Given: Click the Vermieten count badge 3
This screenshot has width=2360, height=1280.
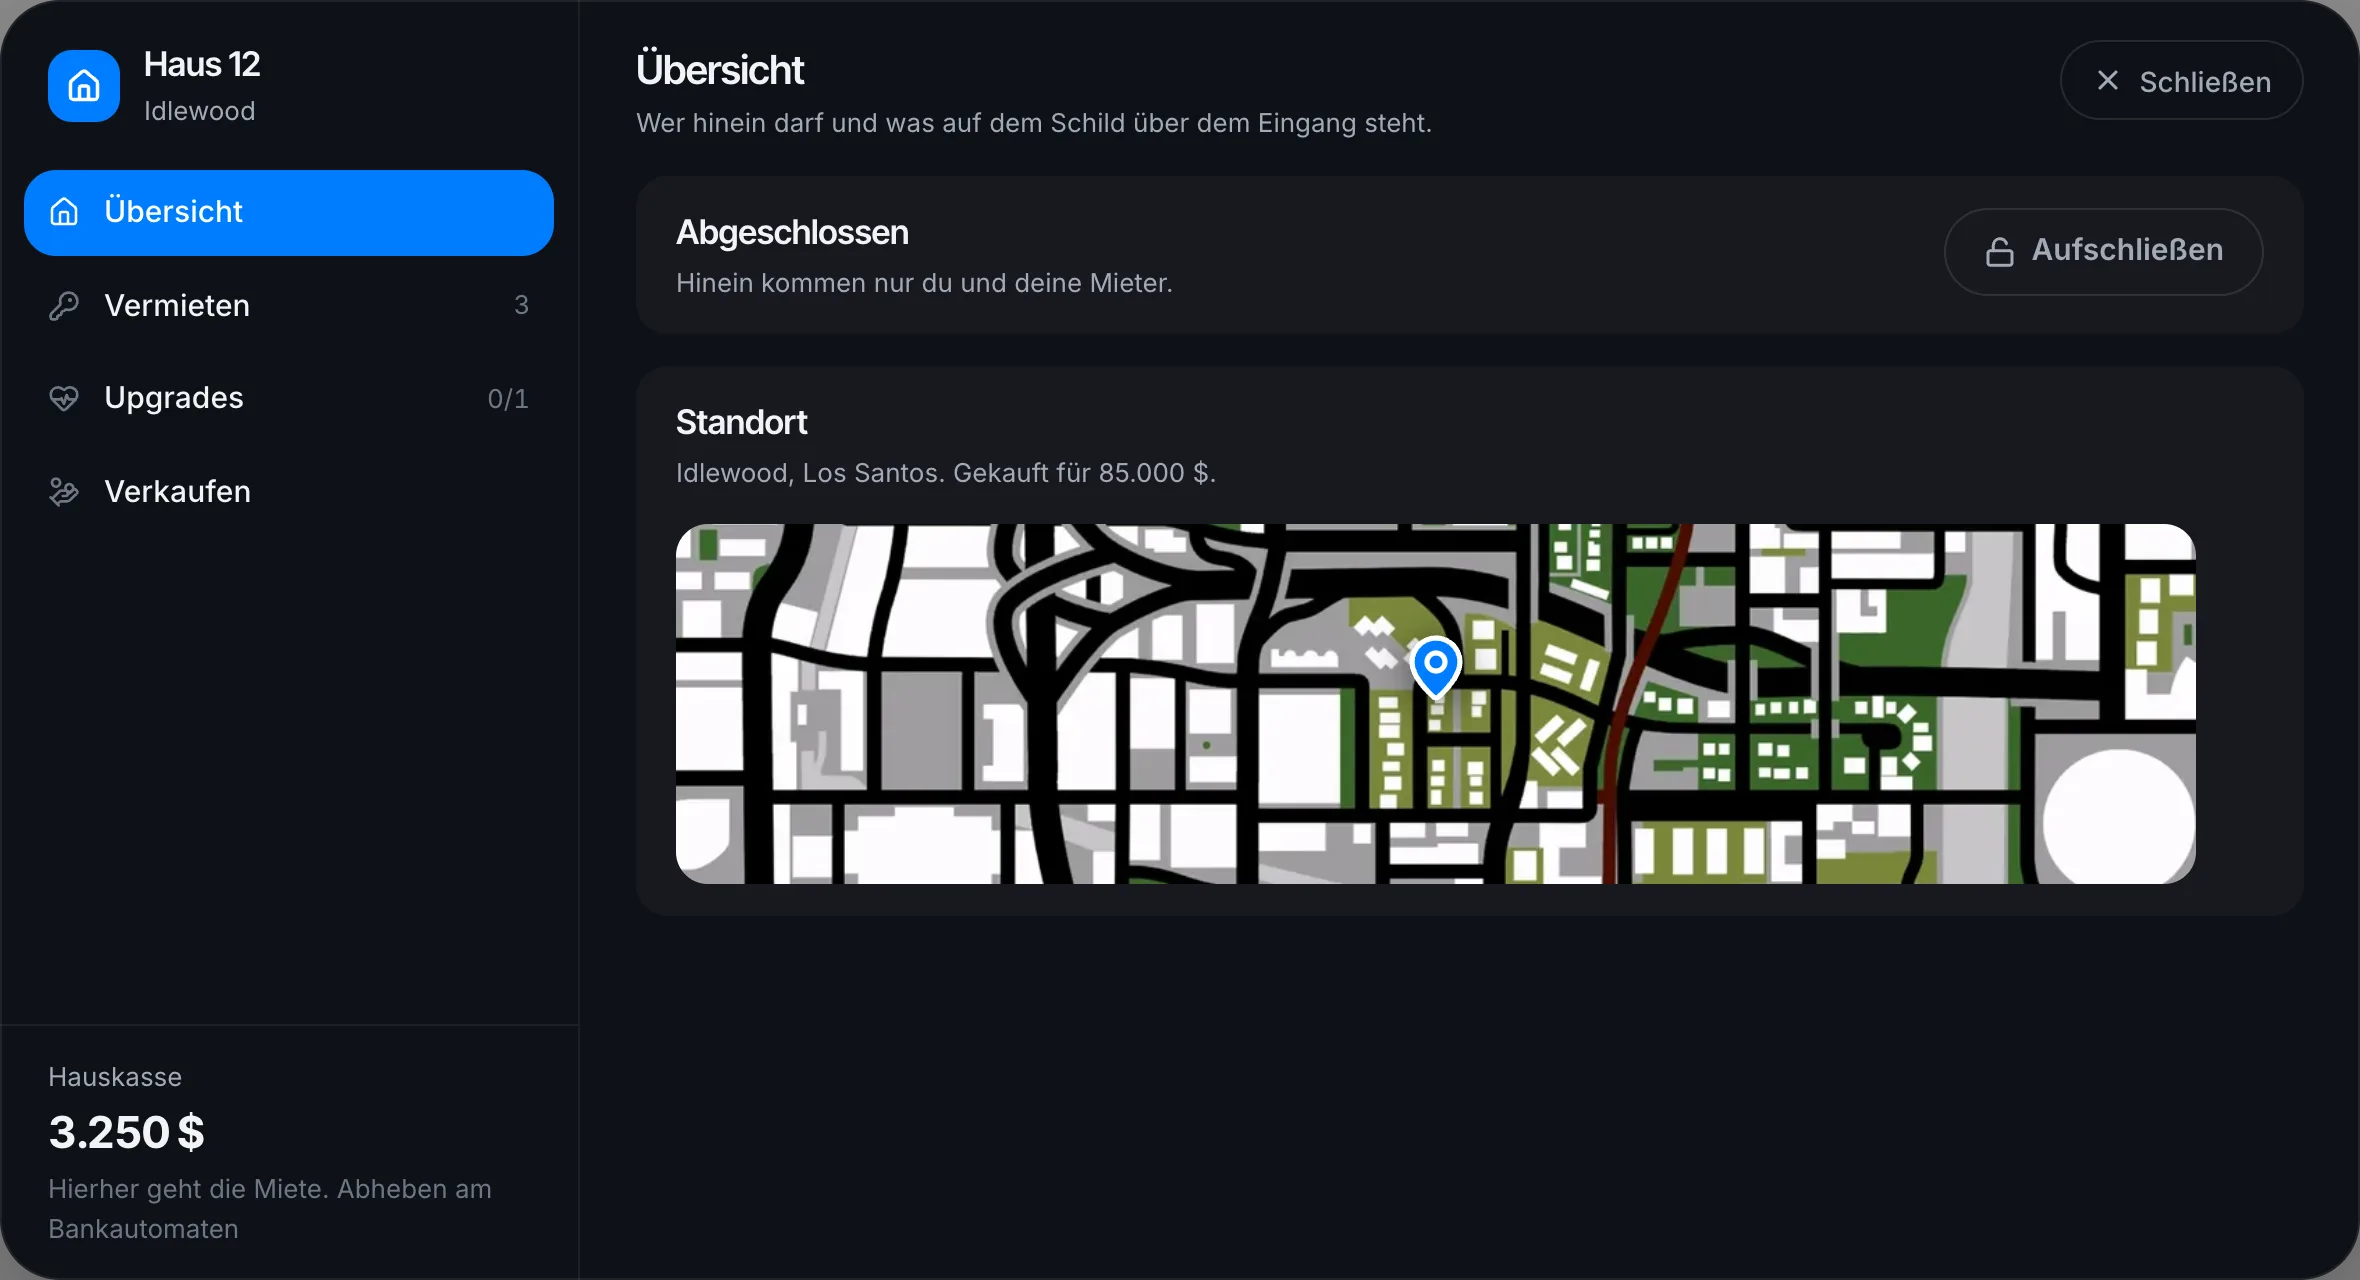Looking at the screenshot, I should (521, 305).
